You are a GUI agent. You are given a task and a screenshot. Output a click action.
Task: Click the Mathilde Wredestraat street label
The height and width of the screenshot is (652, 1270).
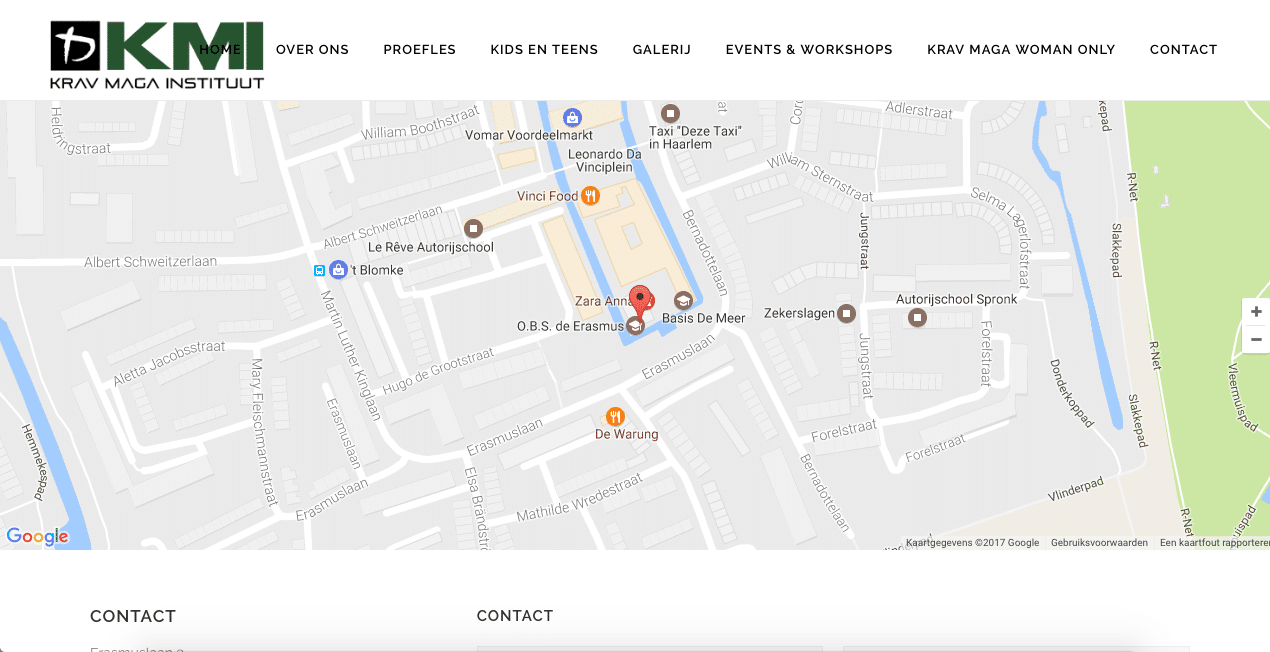[578, 499]
